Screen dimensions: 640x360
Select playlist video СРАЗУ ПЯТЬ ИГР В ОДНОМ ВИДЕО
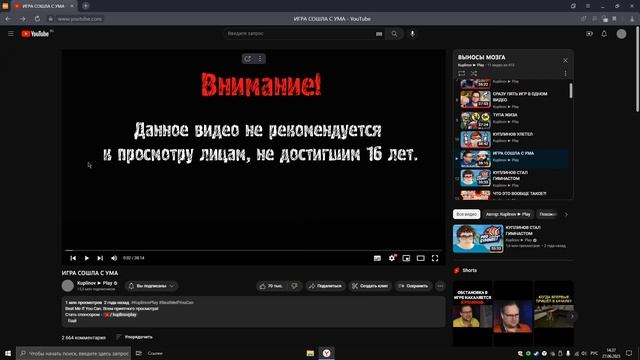[512, 100]
